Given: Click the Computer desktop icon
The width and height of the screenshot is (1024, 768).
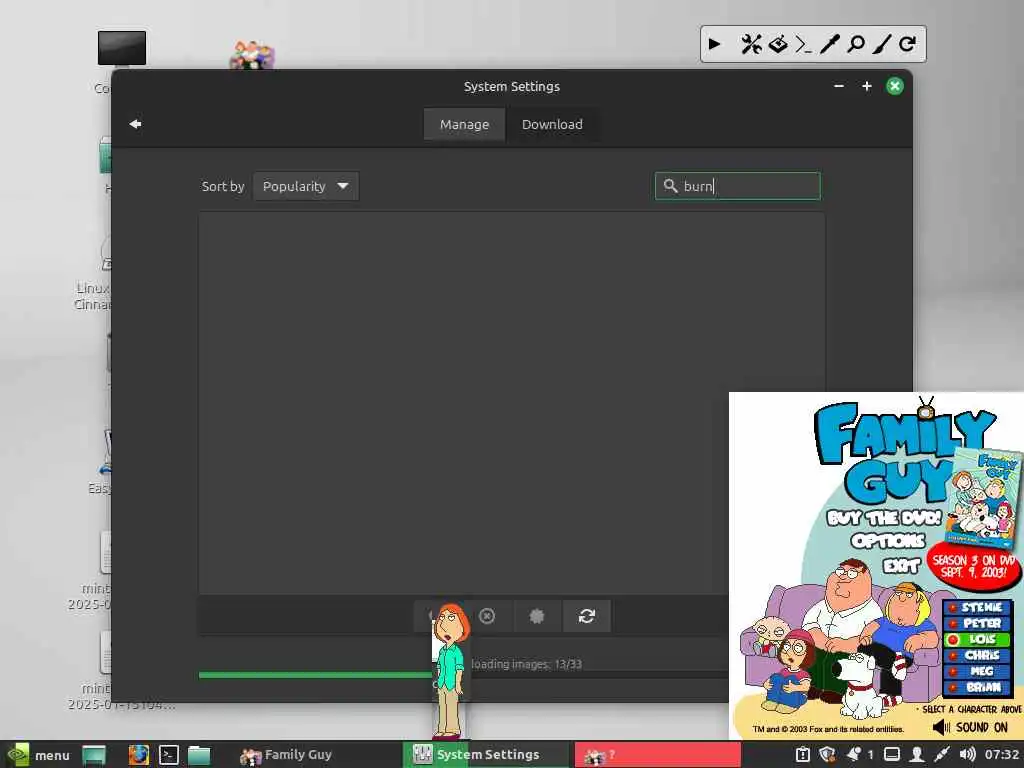Looking at the screenshot, I should (x=121, y=48).
